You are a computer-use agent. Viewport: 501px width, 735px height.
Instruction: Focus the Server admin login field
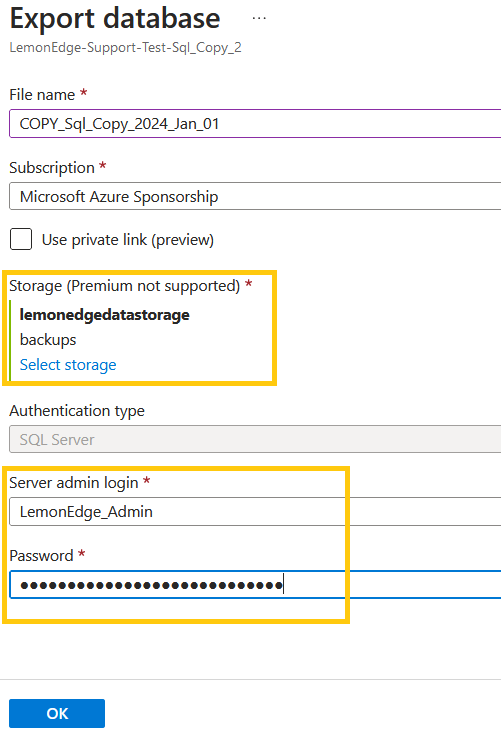point(255,511)
